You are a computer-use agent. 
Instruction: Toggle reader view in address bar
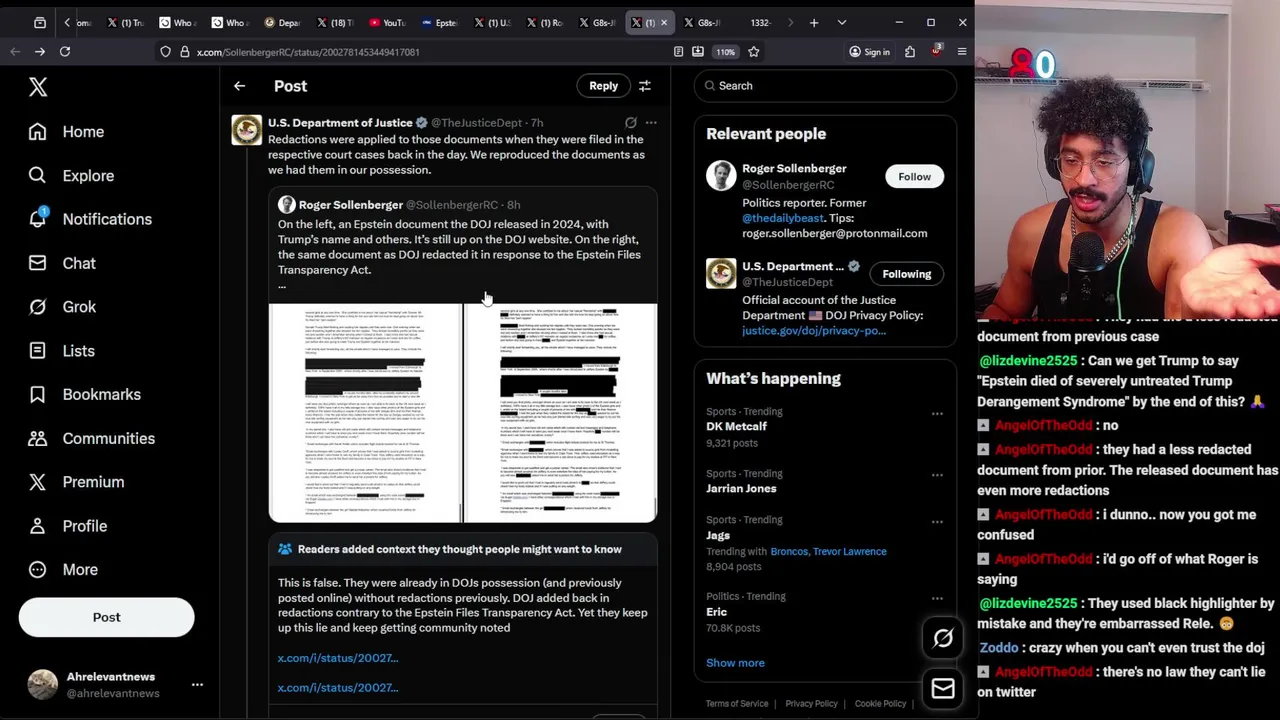click(x=679, y=52)
